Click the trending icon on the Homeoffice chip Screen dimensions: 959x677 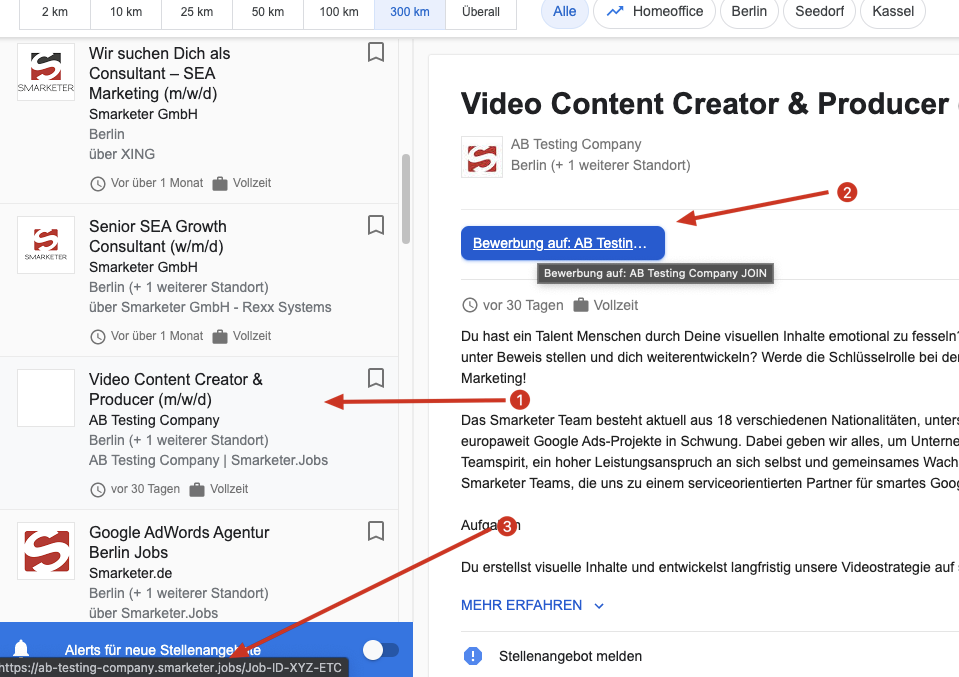[x=615, y=11]
